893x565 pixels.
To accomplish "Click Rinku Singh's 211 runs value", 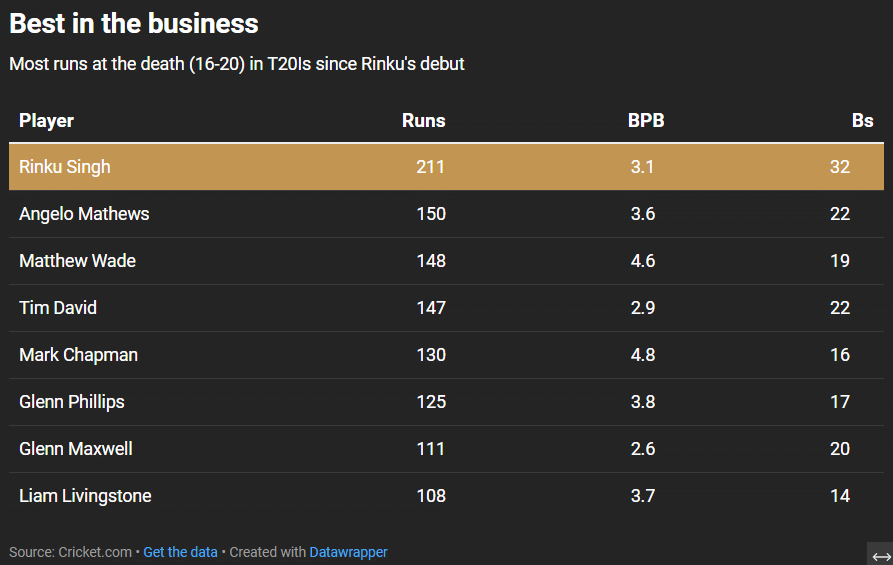I will point(430,167).
